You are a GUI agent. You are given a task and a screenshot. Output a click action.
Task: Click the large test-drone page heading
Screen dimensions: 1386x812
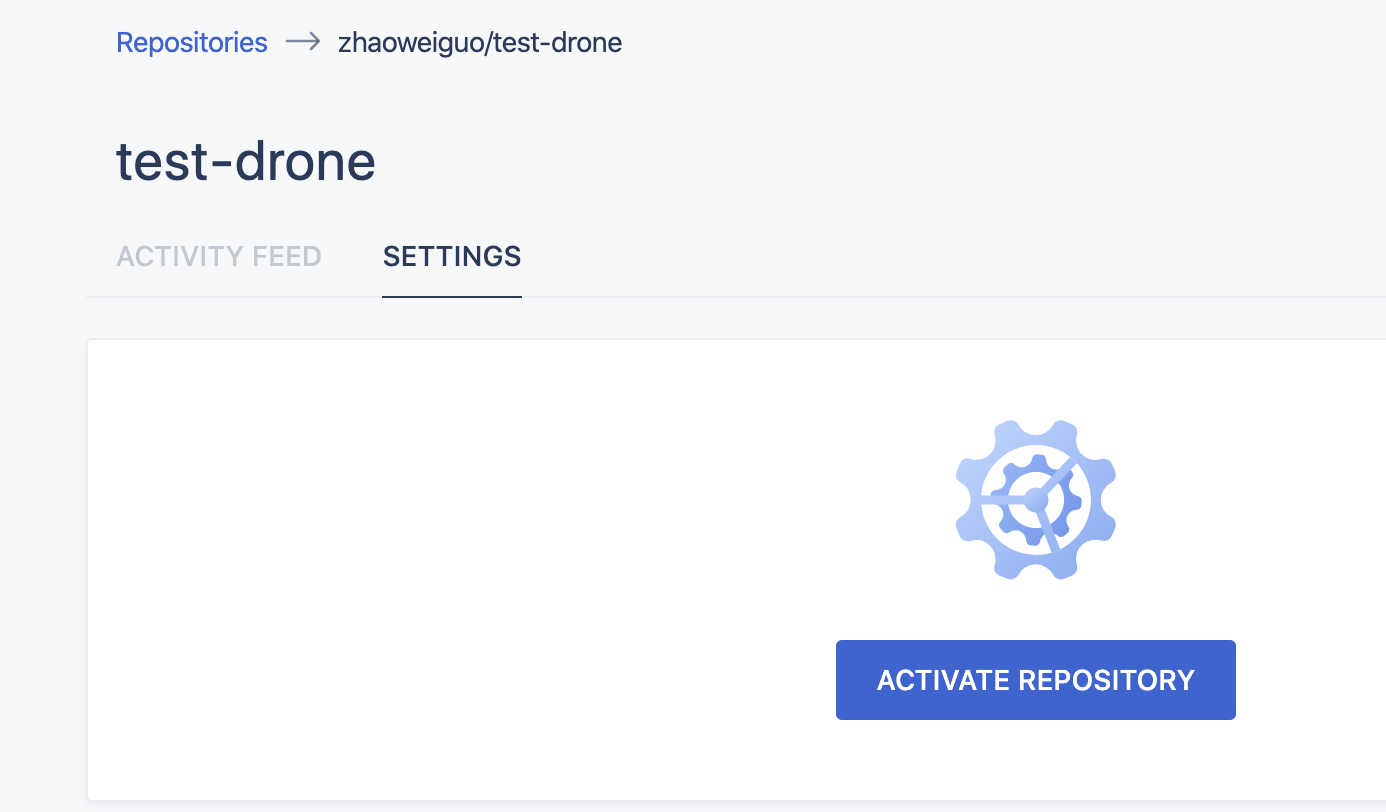click(246, 161)
